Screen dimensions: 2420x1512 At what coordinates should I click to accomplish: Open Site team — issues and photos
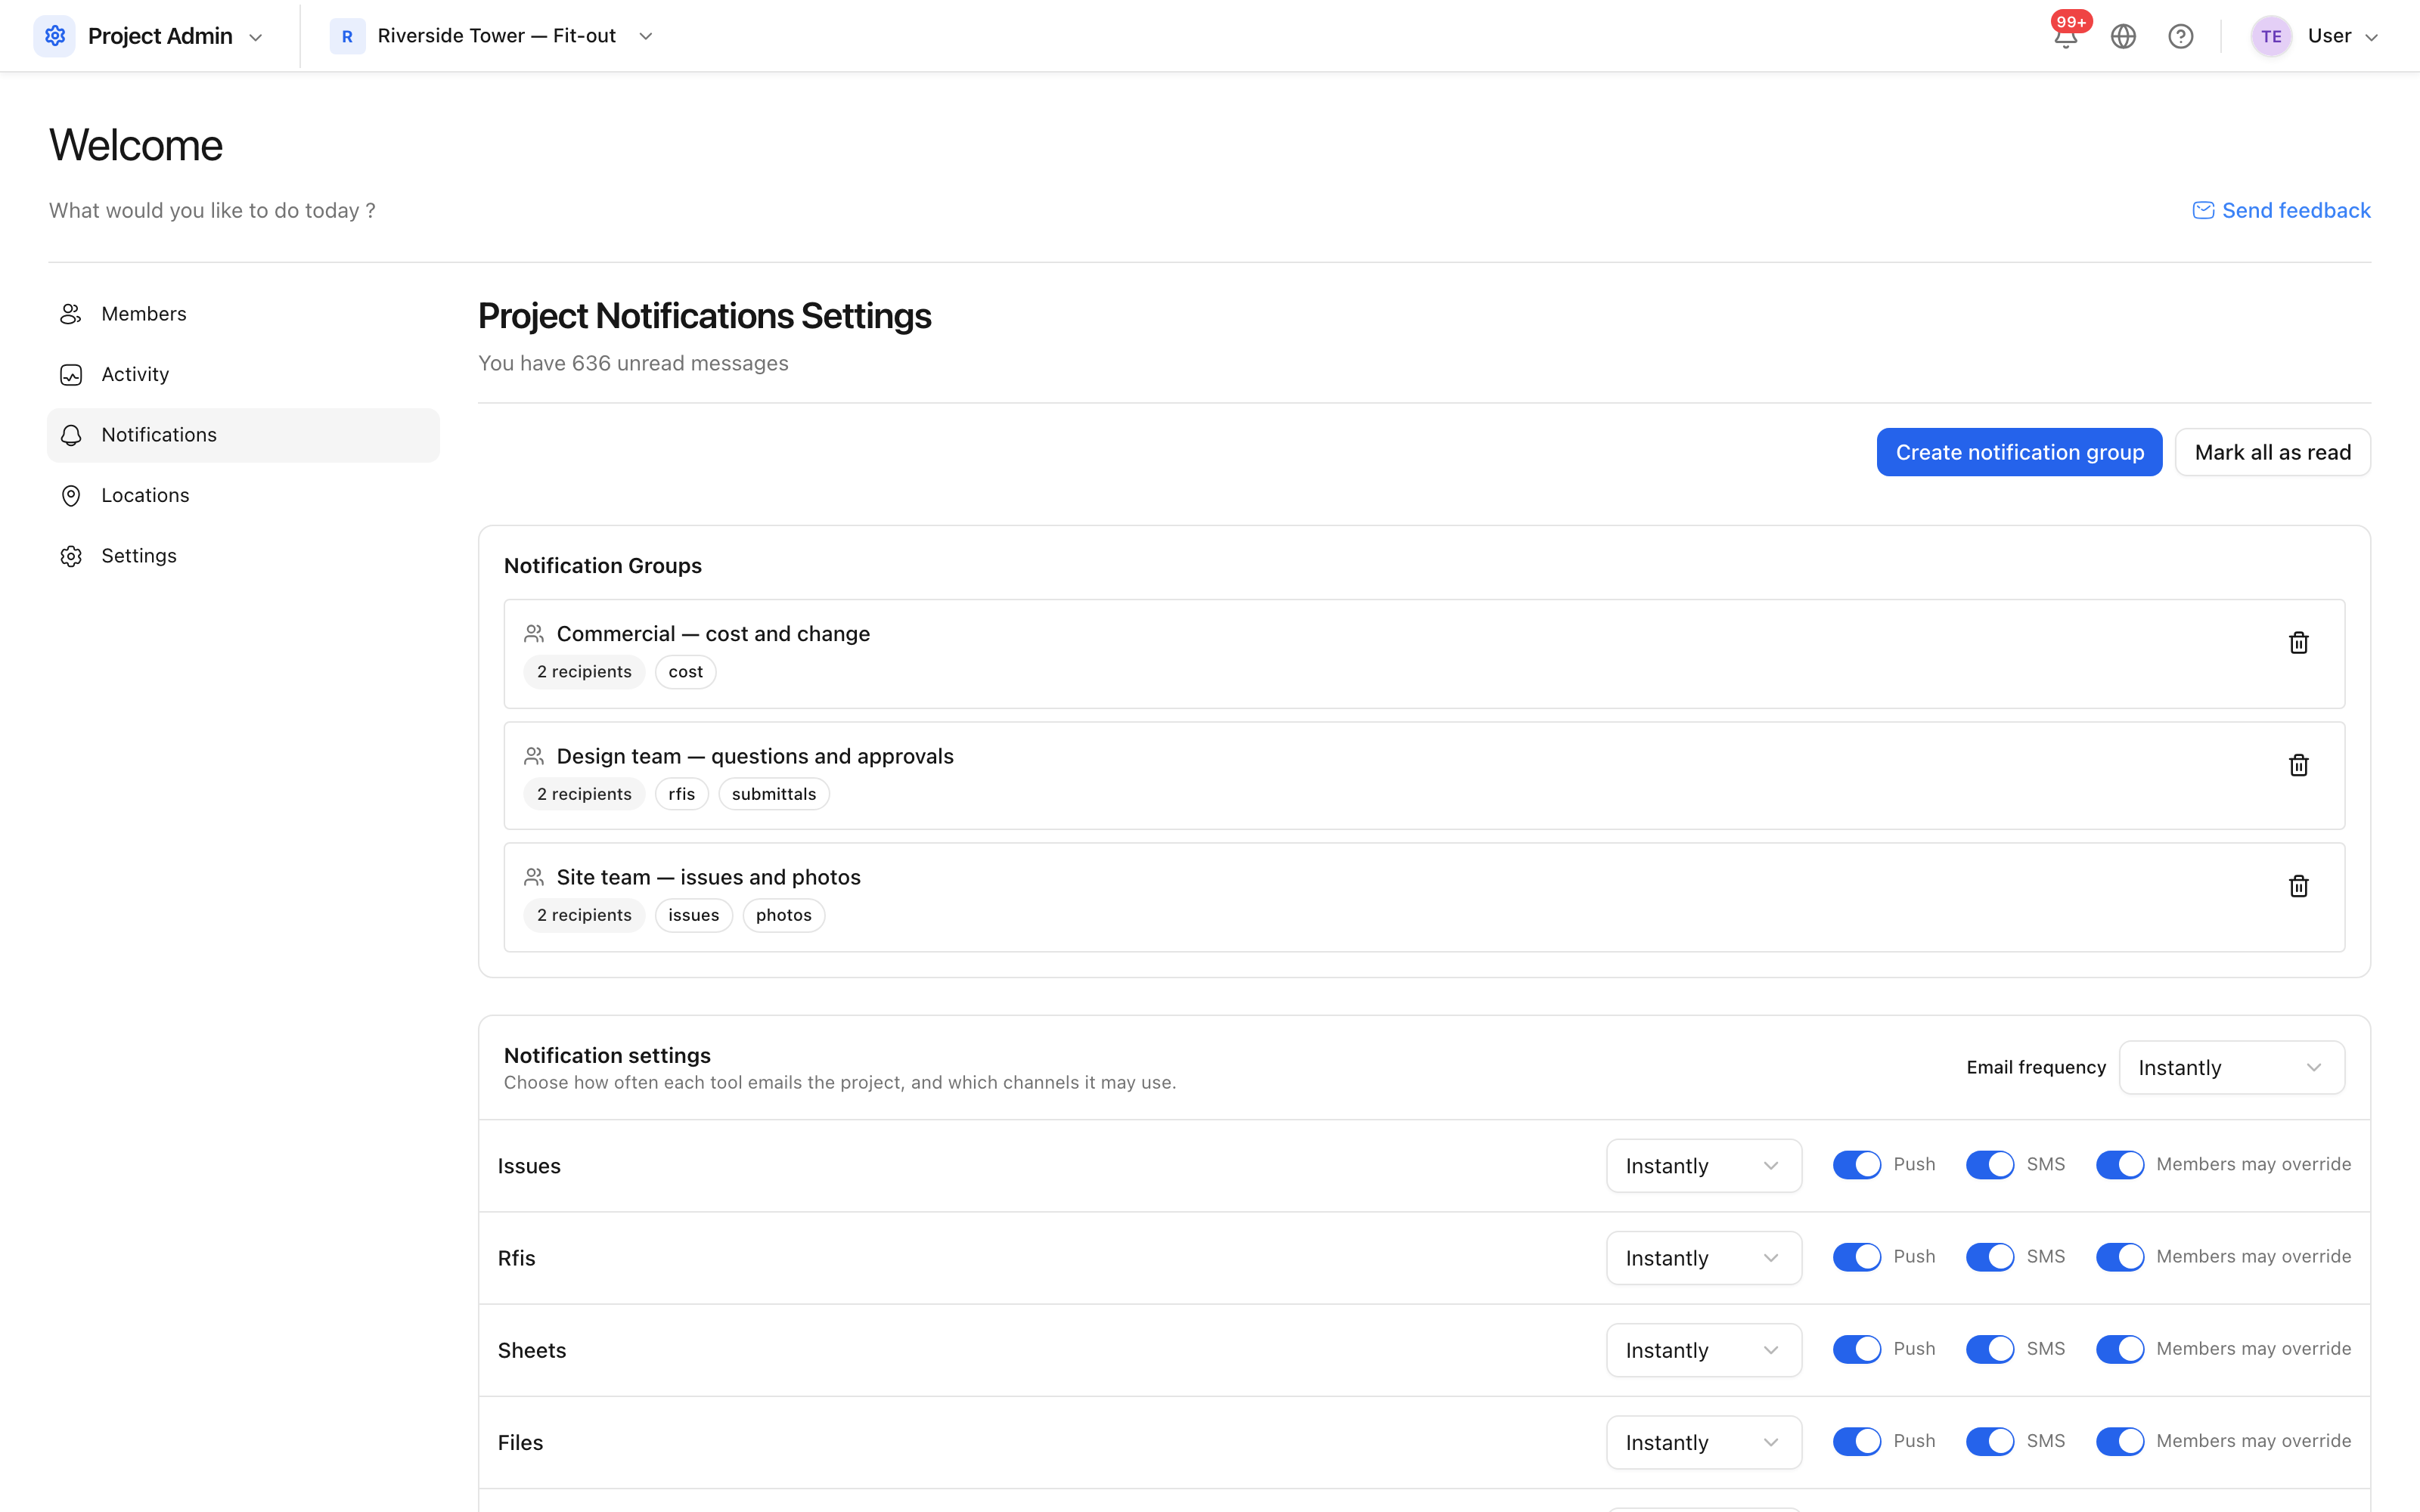coord(1424,897)
